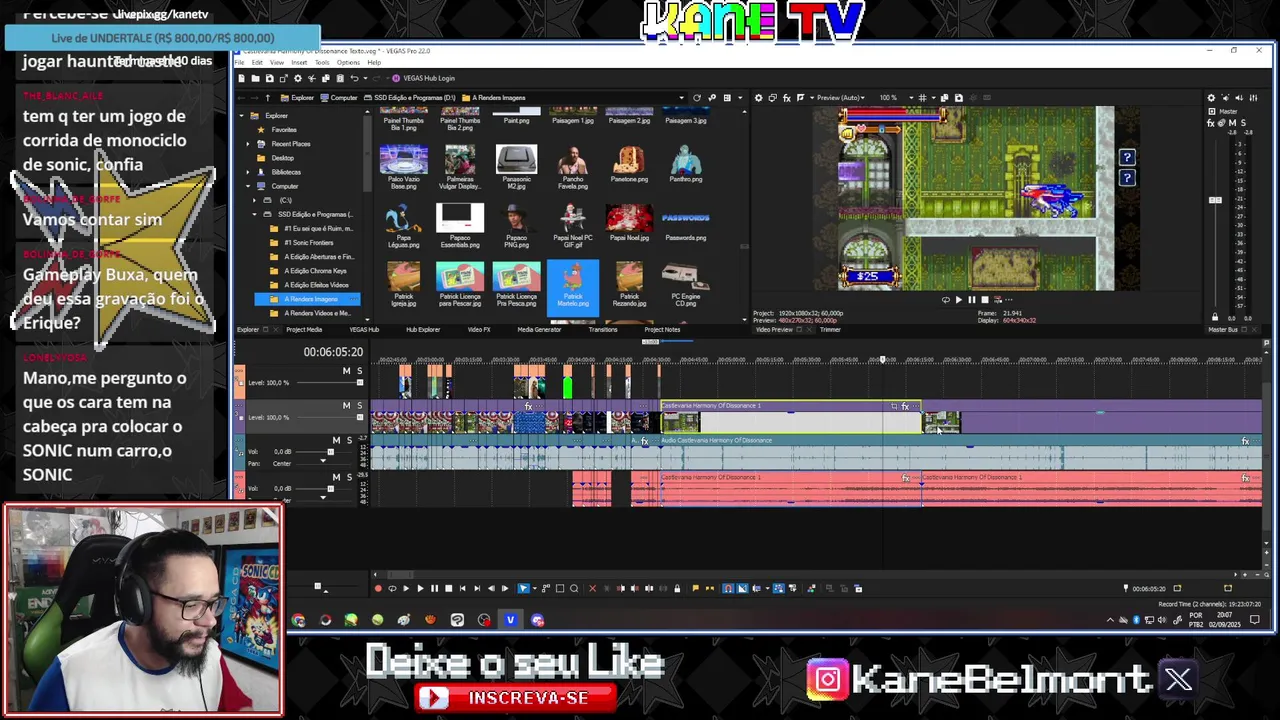Open Chrome from the Windows taskbar

298,620
